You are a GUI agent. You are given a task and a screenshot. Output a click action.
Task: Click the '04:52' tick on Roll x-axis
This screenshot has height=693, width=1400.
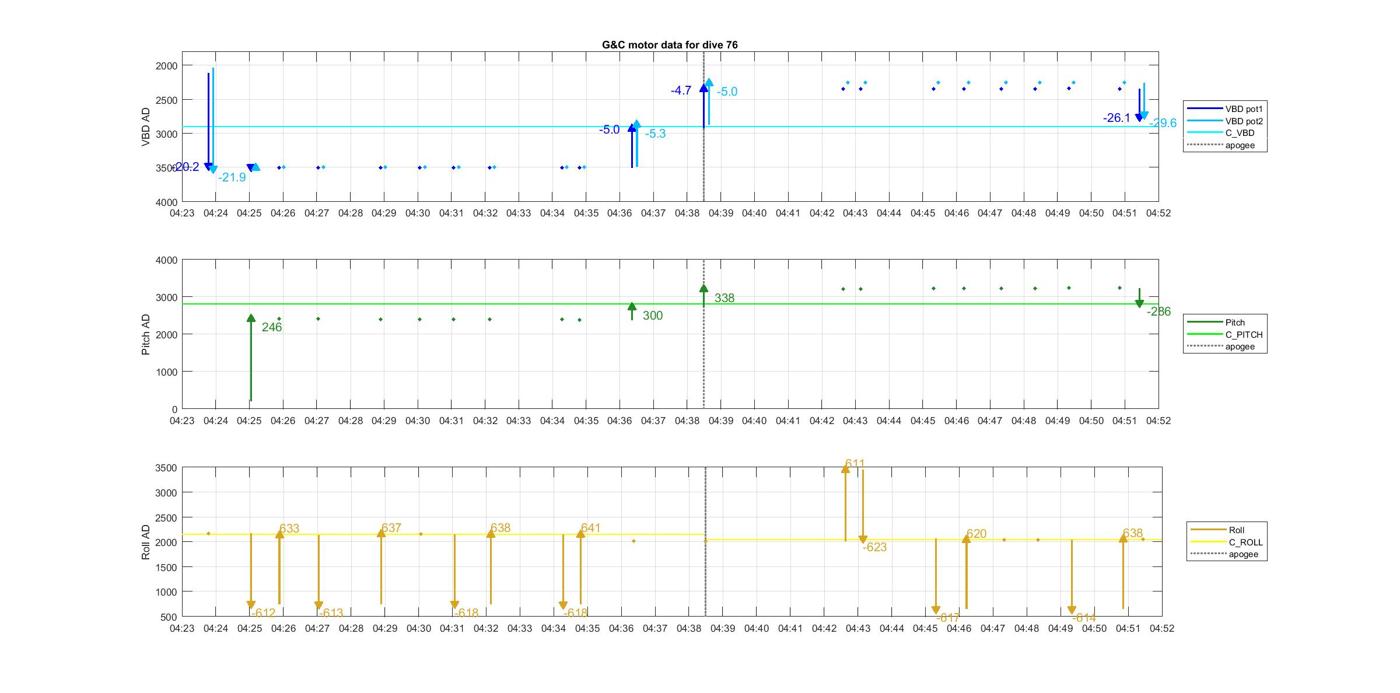[1161, 629]
